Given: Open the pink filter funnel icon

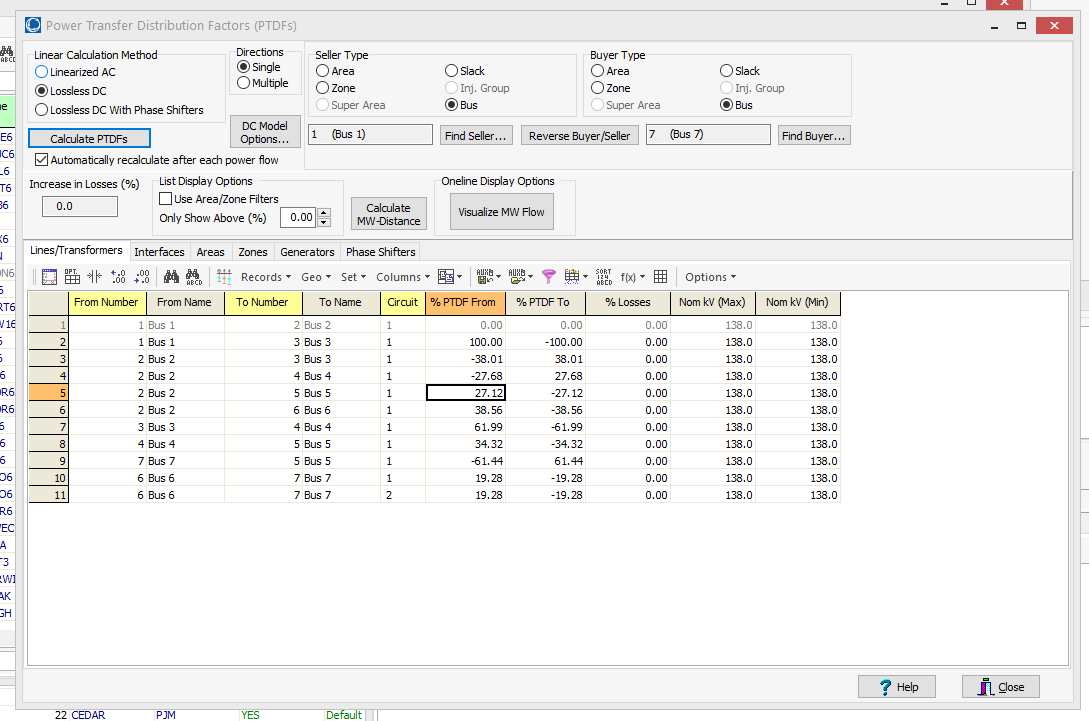Looking at the screenshot, I should click(548, 276).
